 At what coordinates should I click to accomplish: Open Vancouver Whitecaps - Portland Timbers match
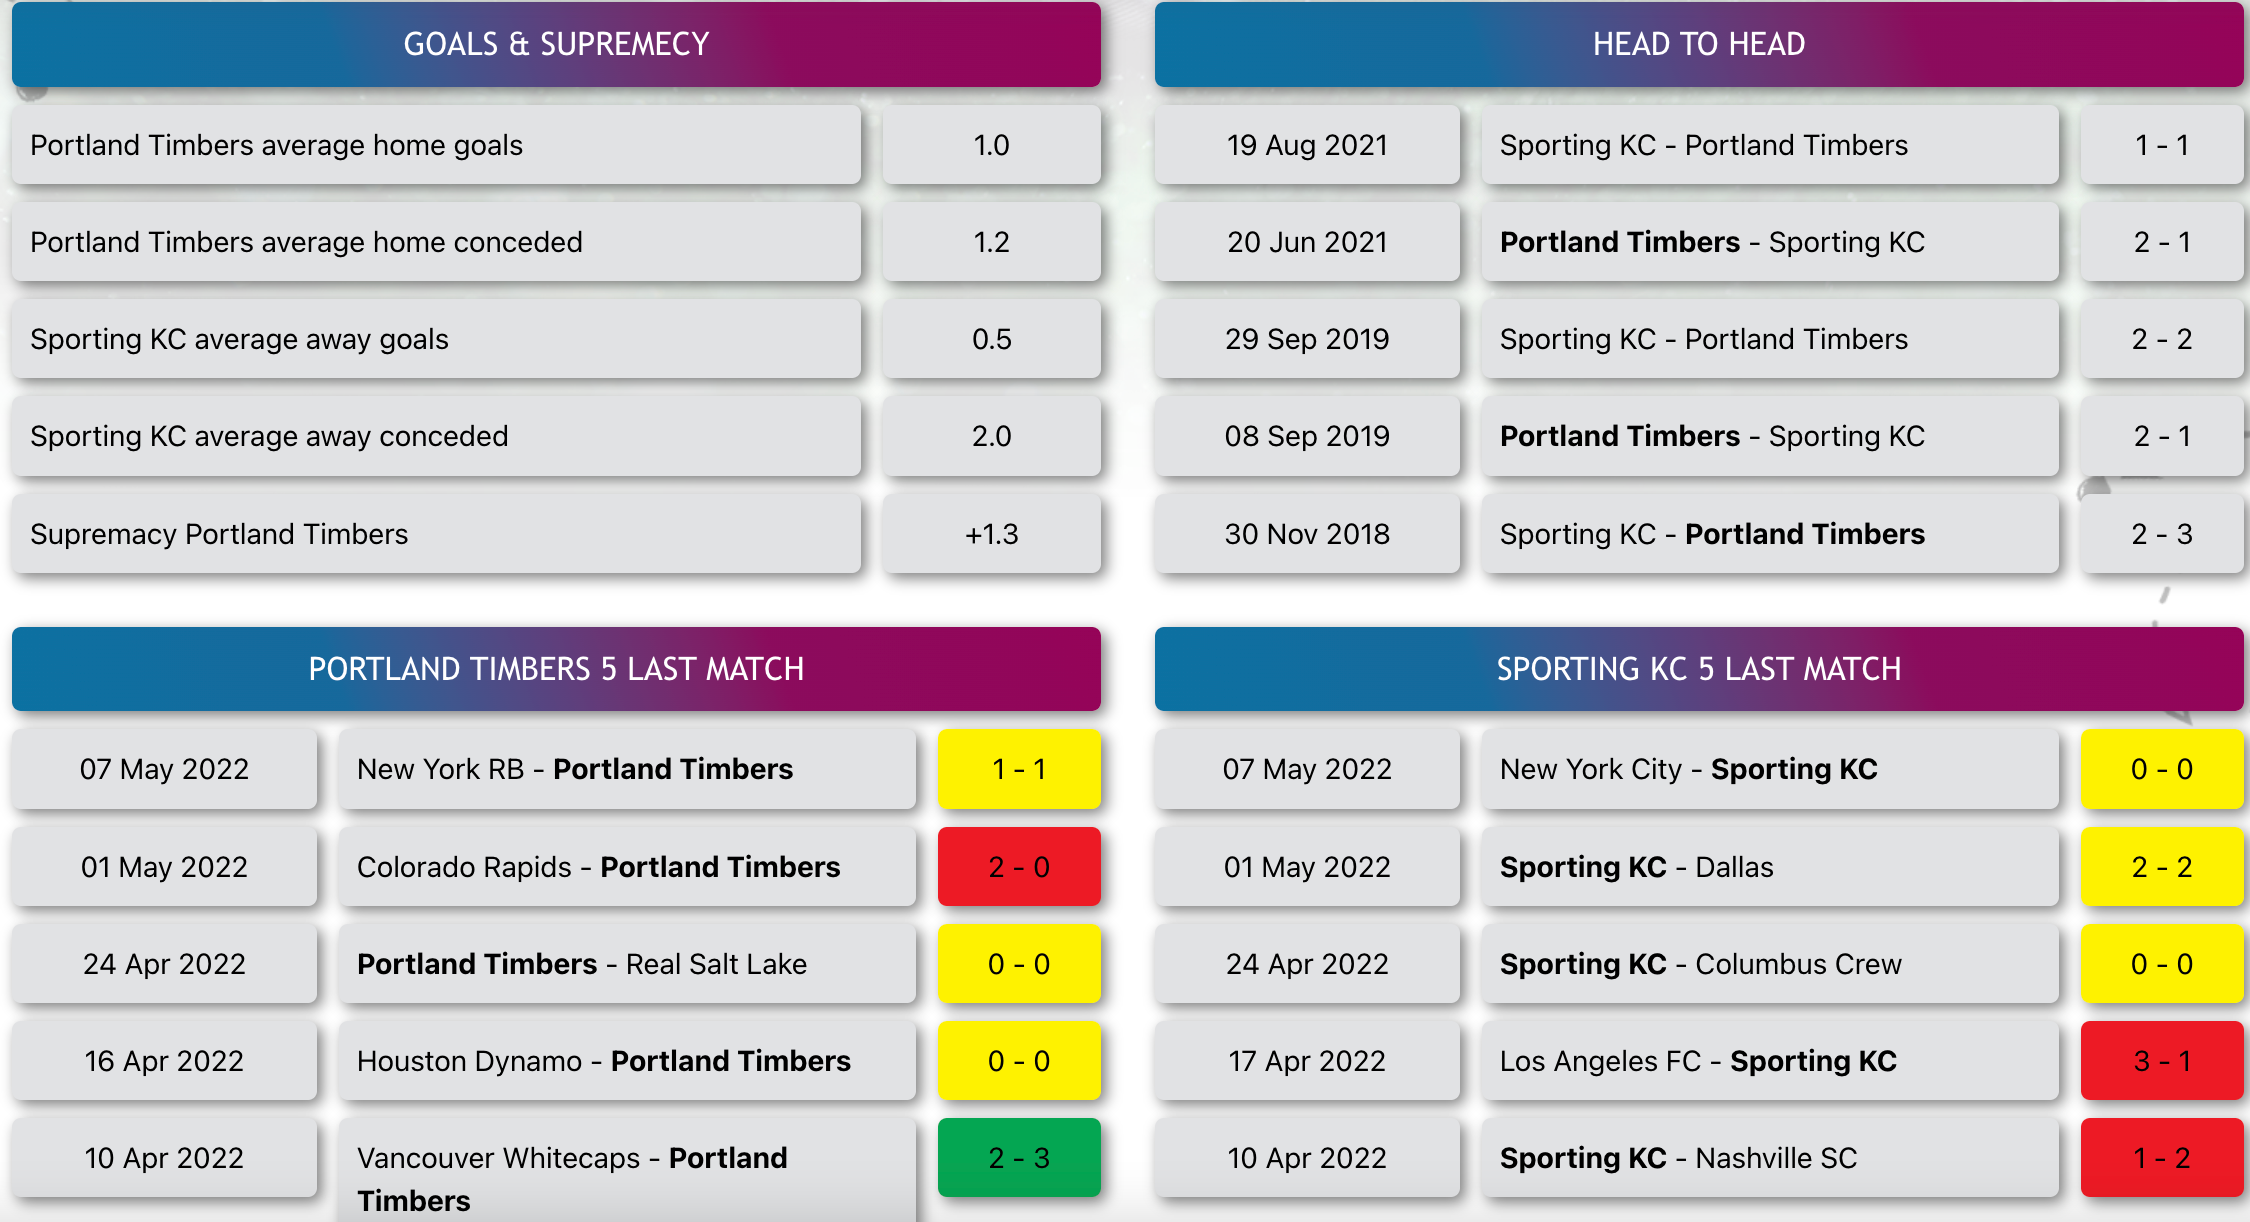pyautogui.click(x=627, y=1170)
